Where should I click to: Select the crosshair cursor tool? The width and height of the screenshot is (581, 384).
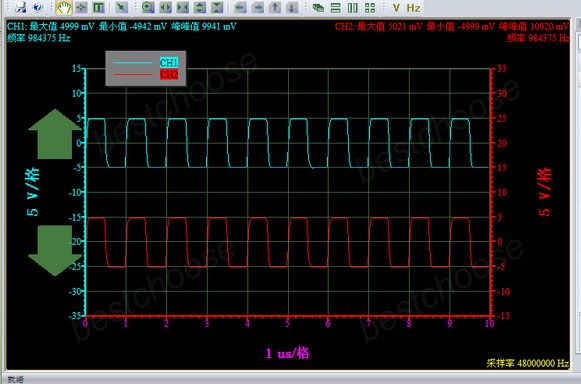coord(81,7)
